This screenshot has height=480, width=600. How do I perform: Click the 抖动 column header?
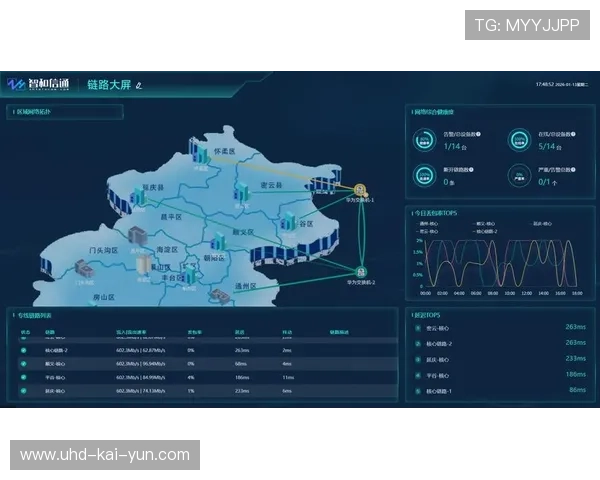[287, 332]
